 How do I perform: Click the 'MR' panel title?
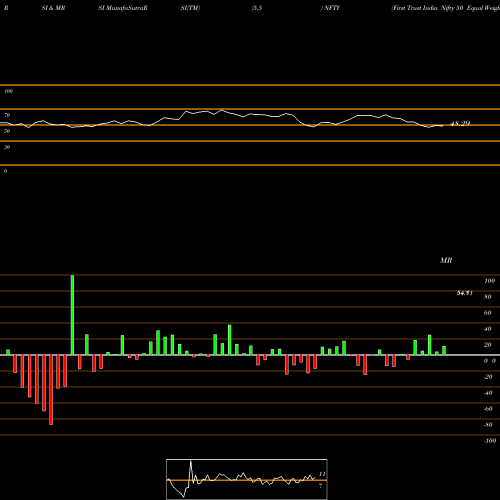tap(446, 260)
